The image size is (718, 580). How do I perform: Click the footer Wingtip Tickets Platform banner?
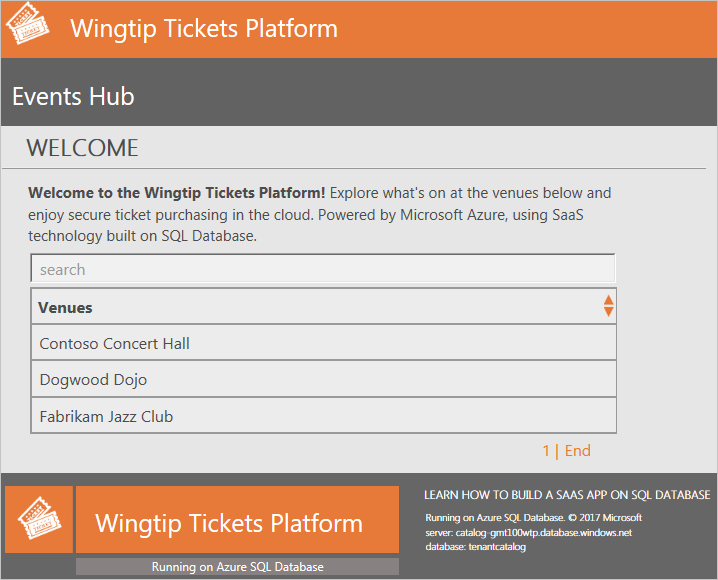coord(237,520)
